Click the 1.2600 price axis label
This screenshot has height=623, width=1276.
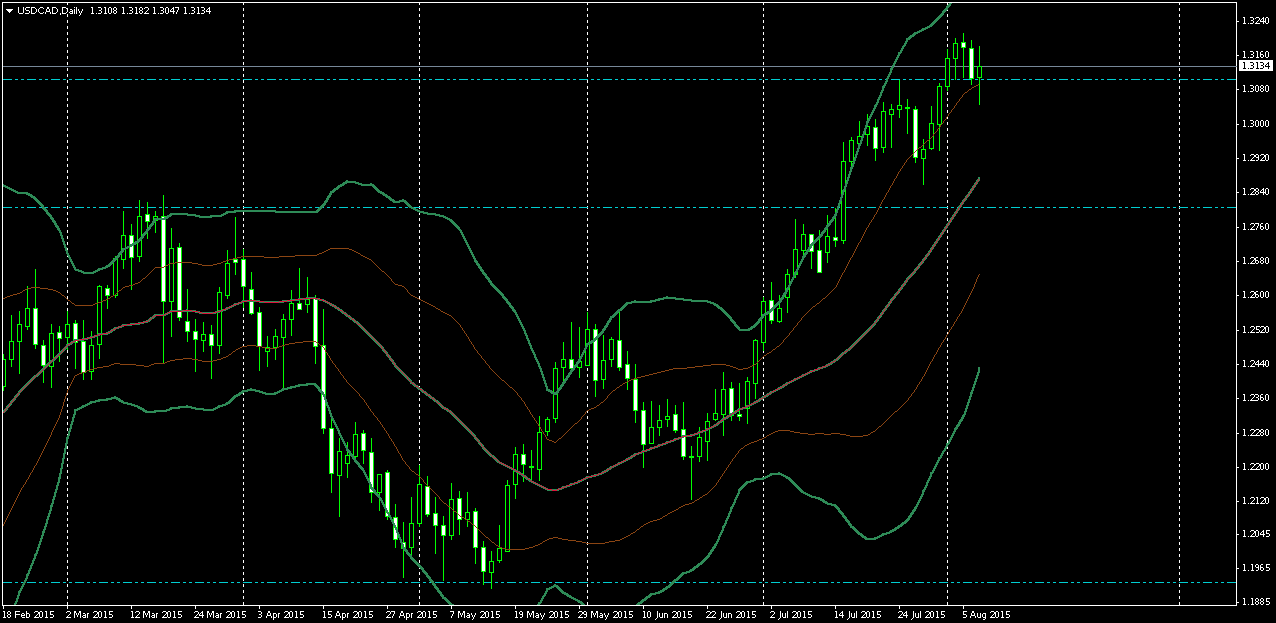tap(1254, 295)
